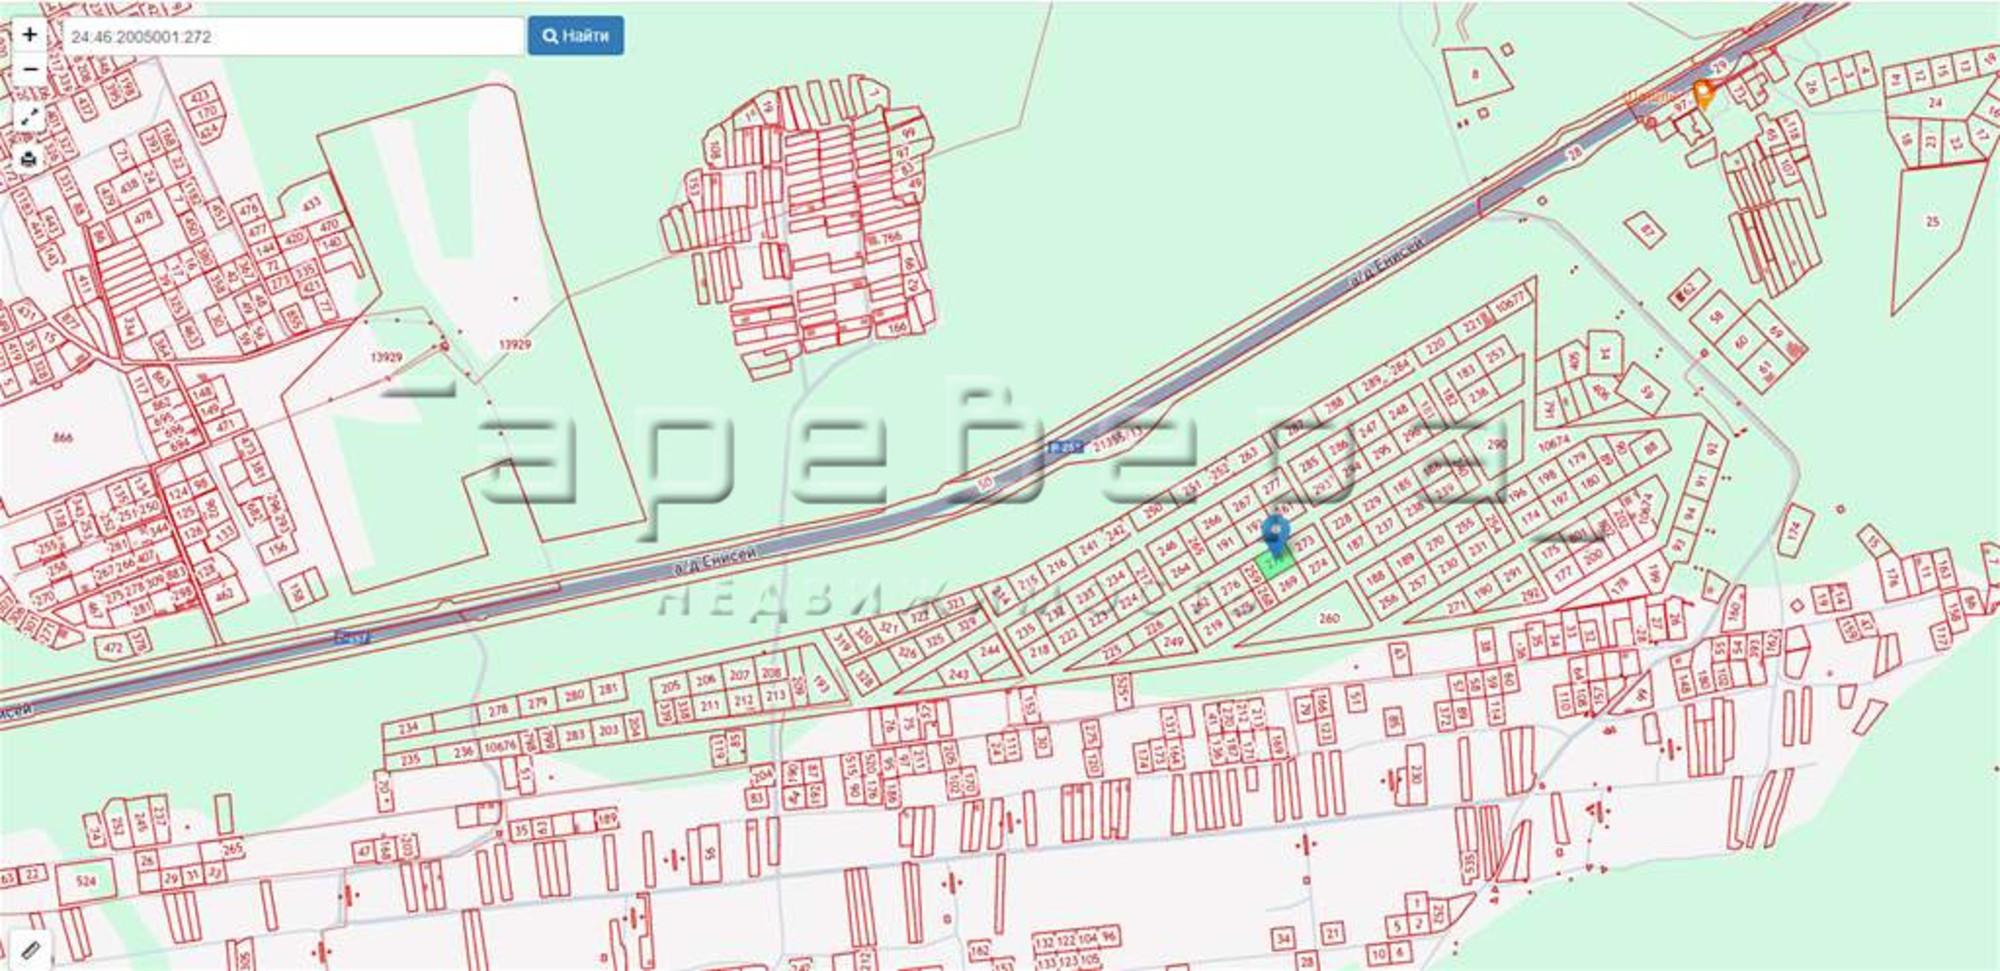
Task: Click the blue location pin marker
Action: 1276,534
